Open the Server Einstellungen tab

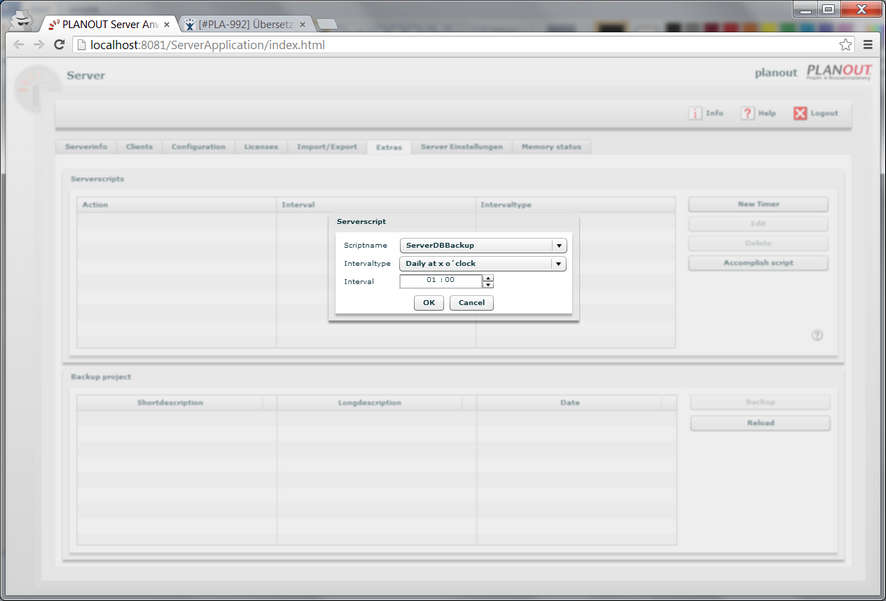click(462, 147)
